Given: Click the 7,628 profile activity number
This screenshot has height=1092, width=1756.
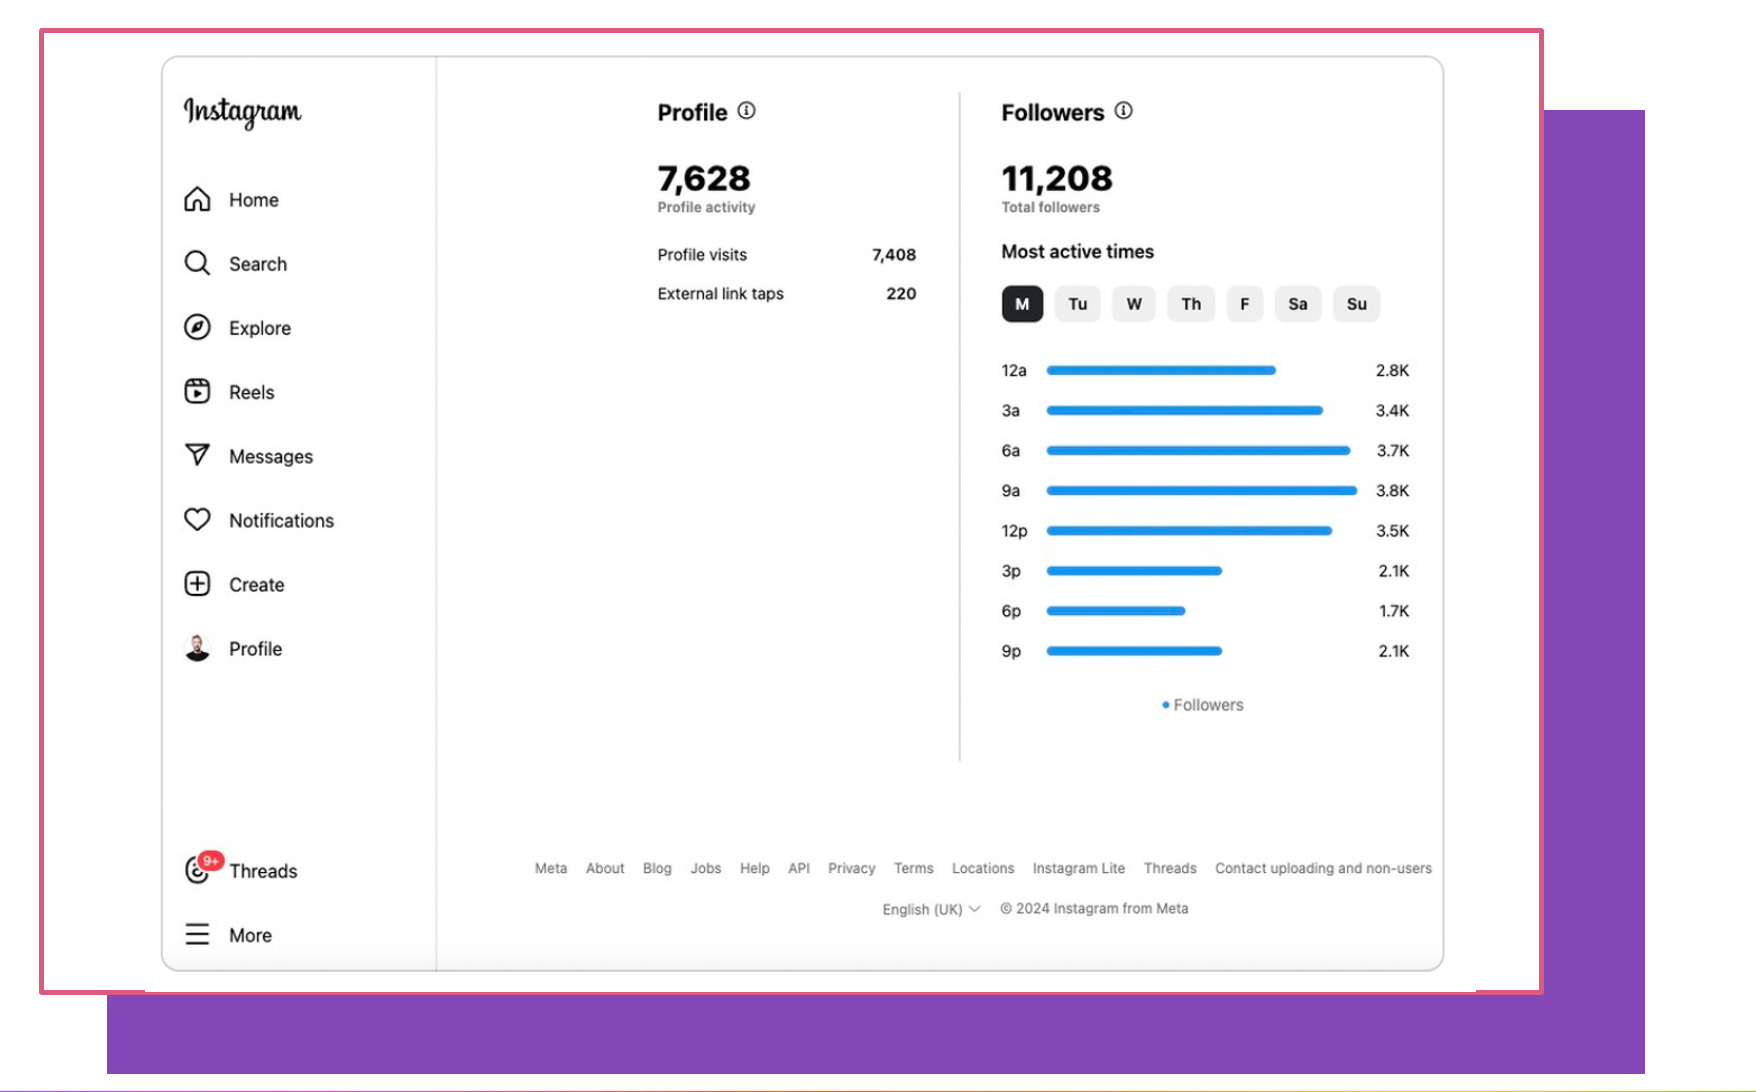Looking at the screenshot, I should (x=704, y=179).
